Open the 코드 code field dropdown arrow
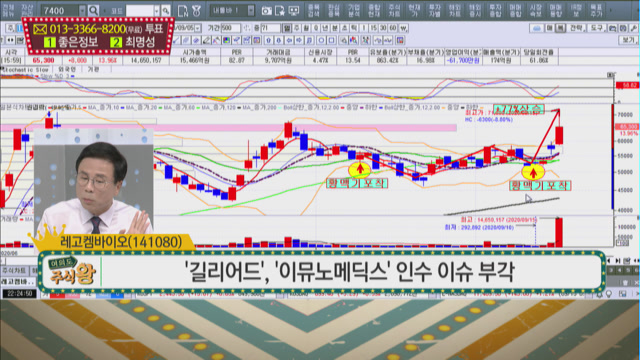The height and width of the screenshot is (360, 640). point(157,11)
